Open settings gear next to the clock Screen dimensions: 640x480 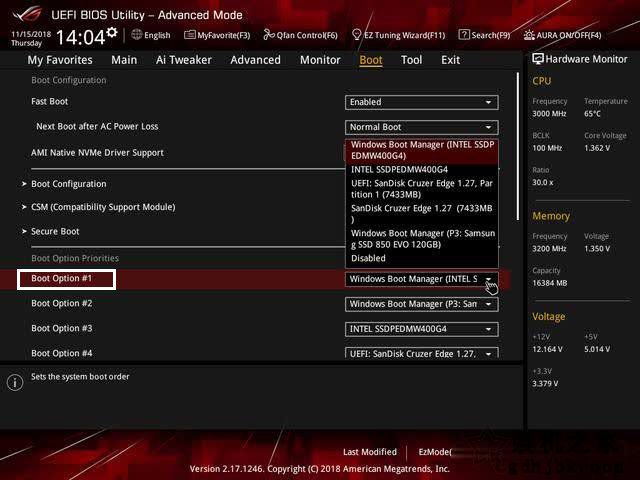click(112, 32)
